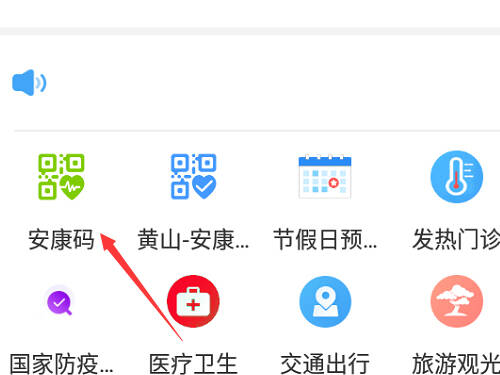Open the fever clinic thermometer icon
This screenshot has height=375, width=500.
[457, 177]
